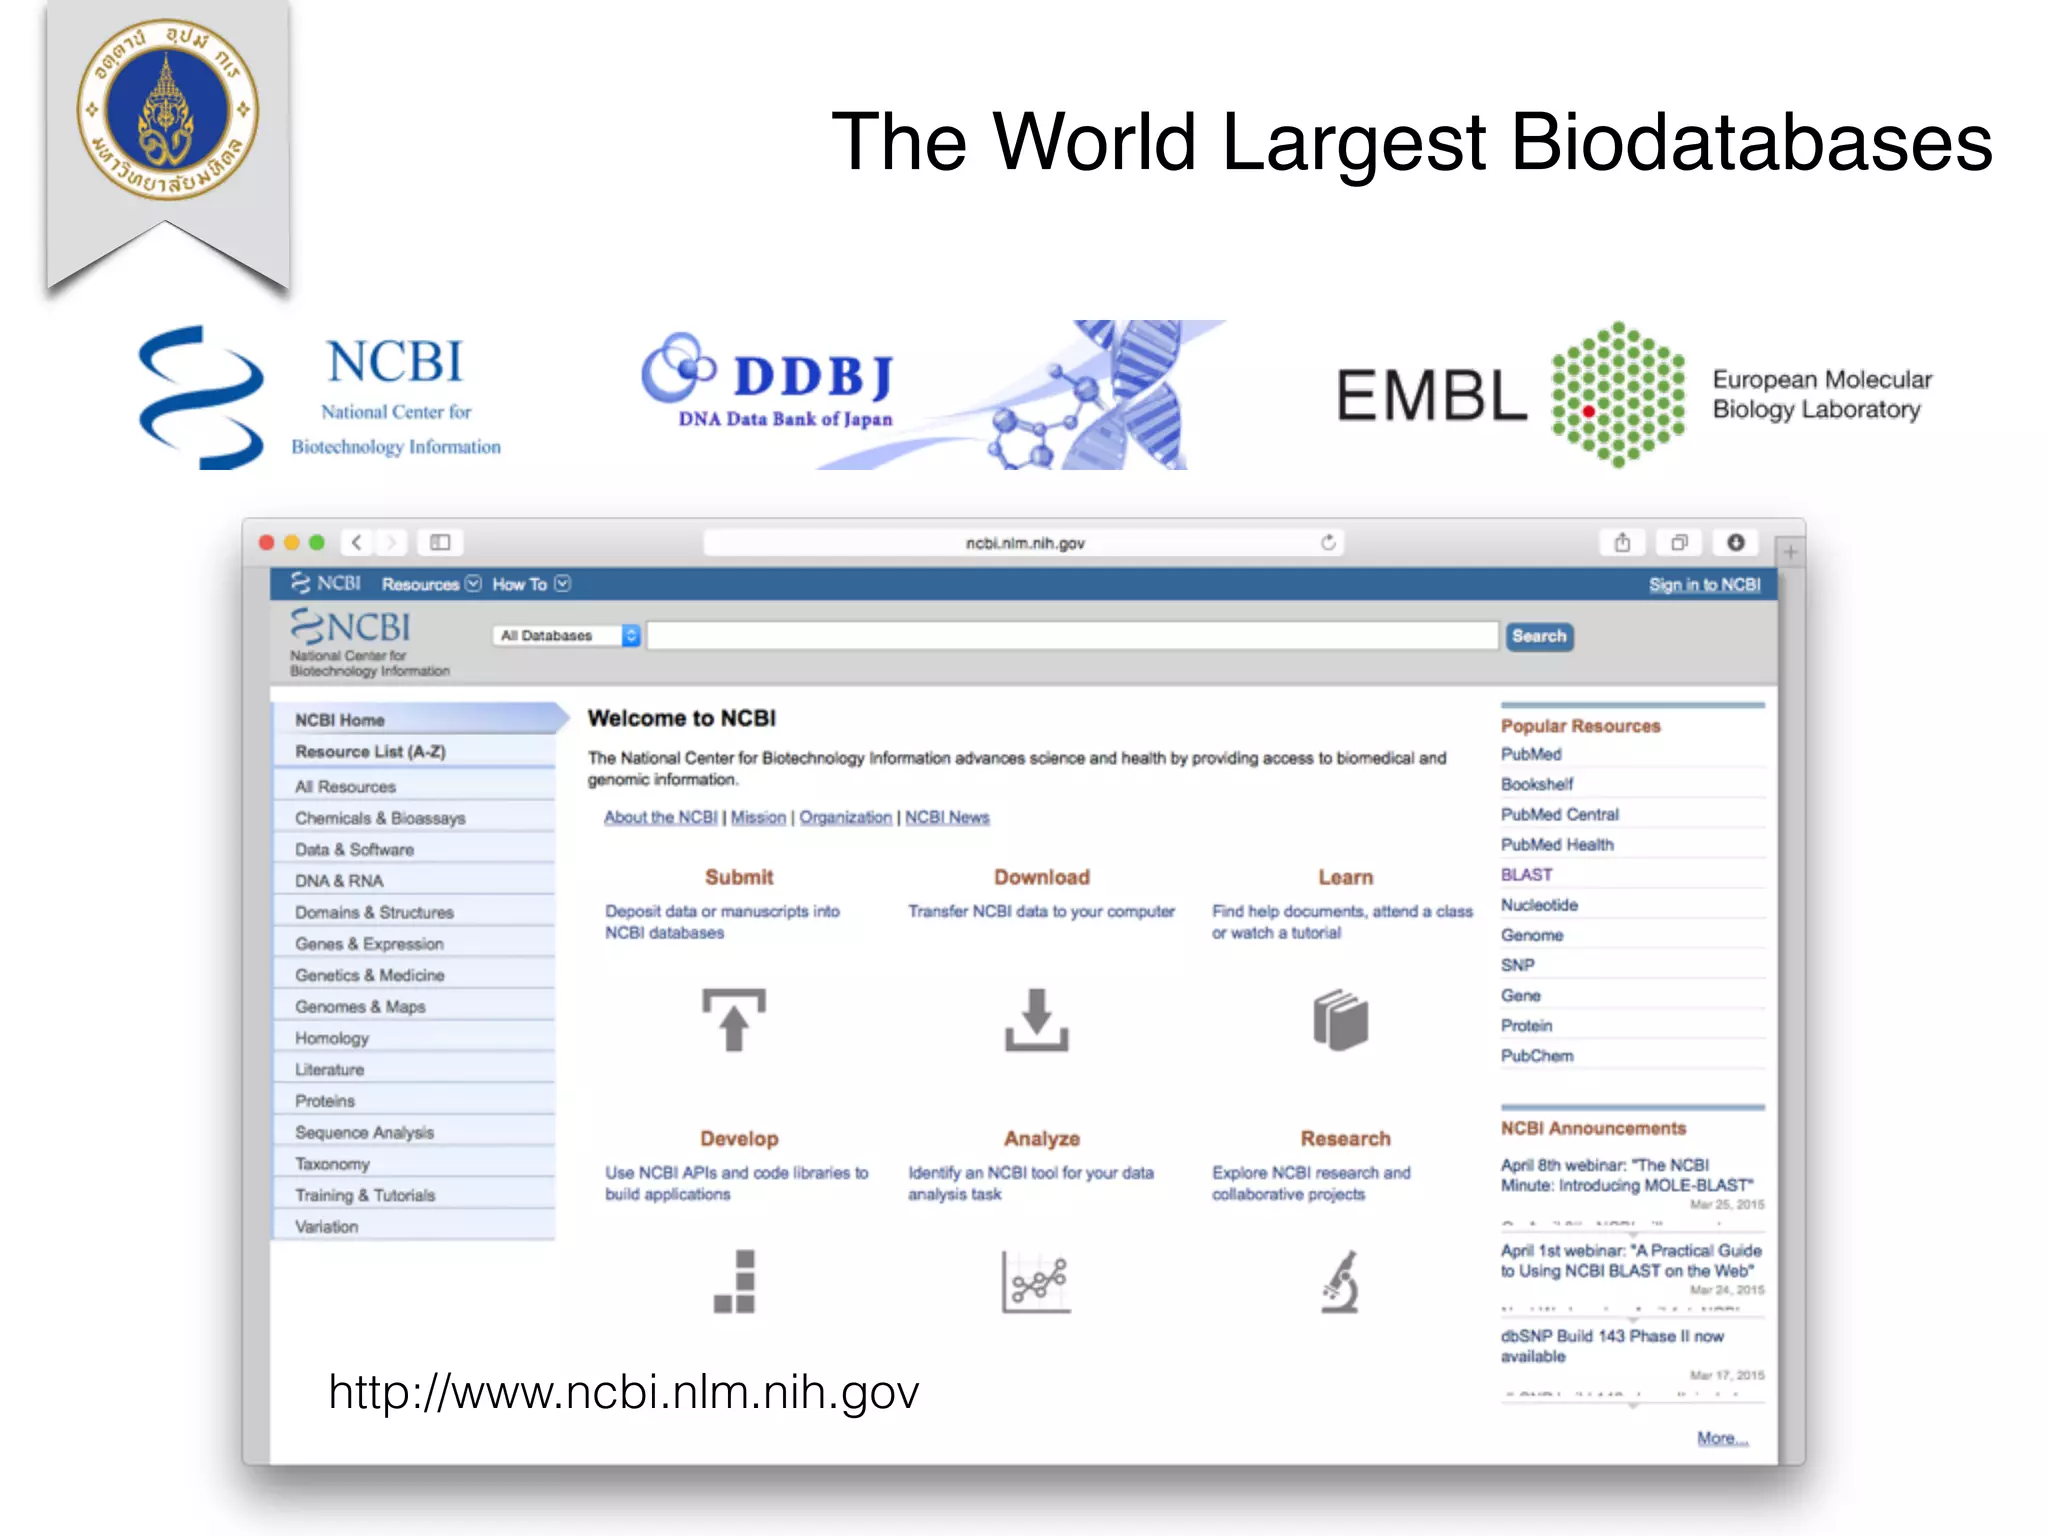The height and width of the screenshot is (1536, 2048).
Task: Open Genetics & Medicine sidebar item
Action: pos(414,975)
